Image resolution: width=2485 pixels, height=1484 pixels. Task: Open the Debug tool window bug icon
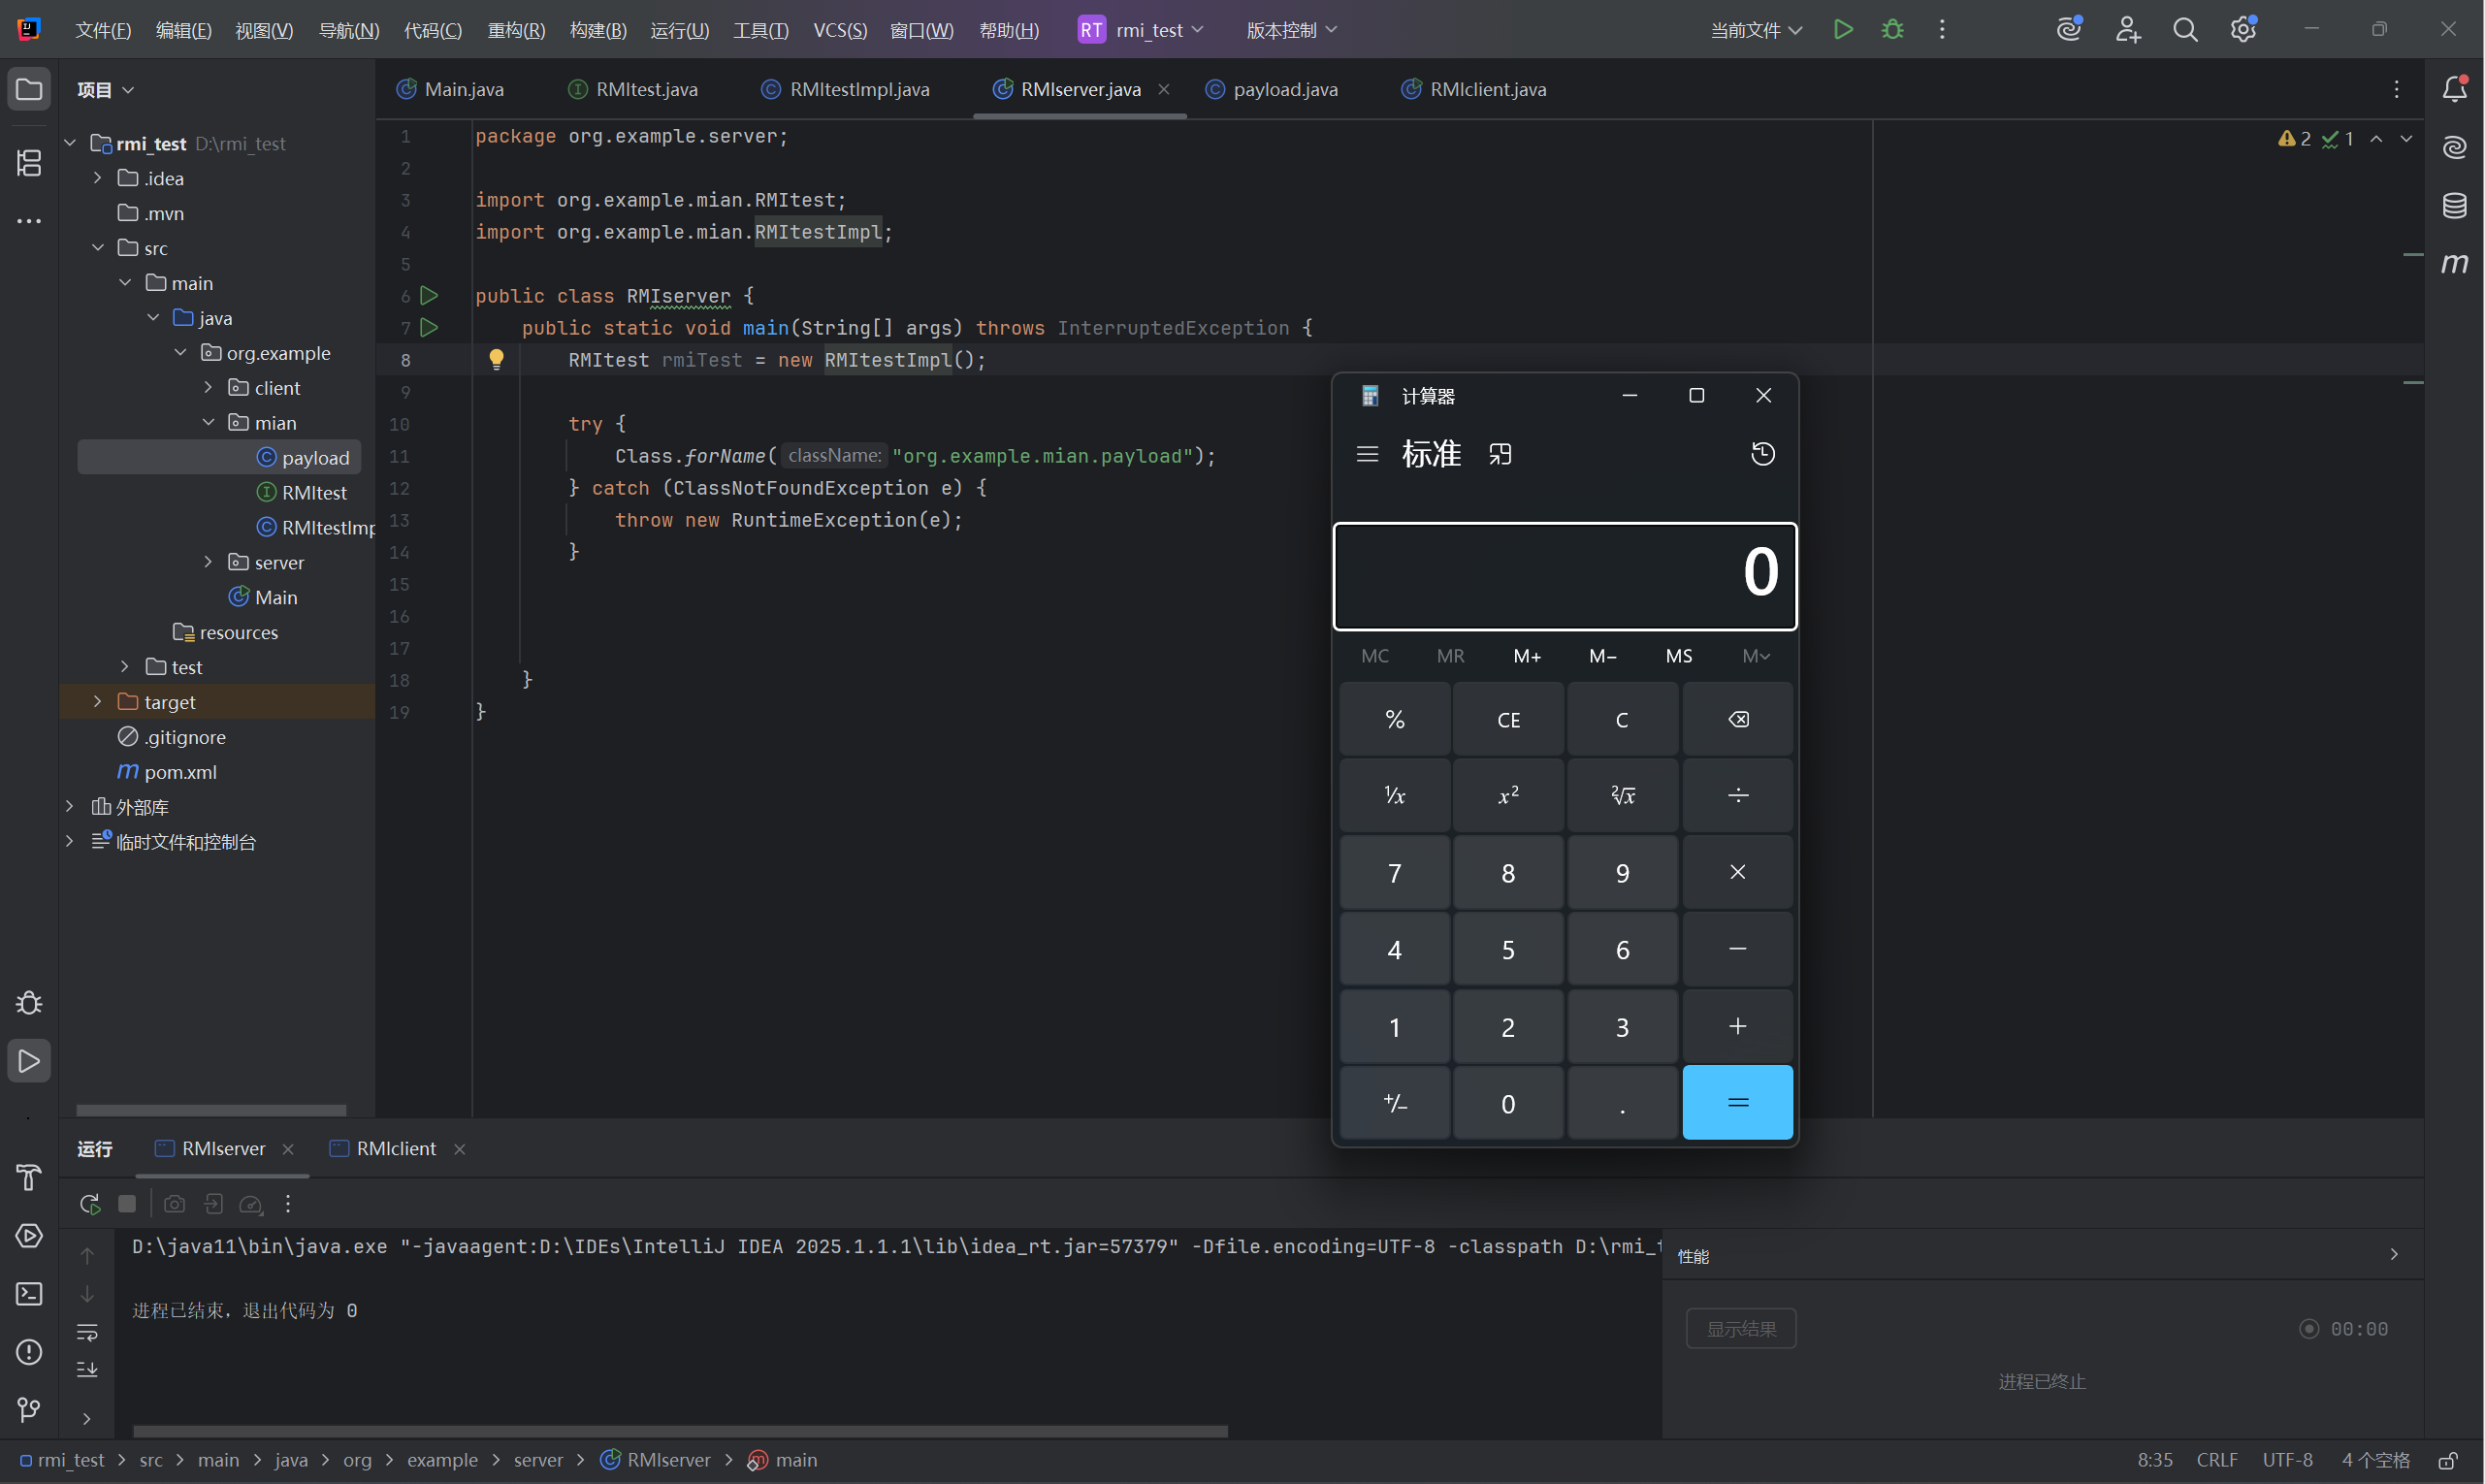pyautogui.click(x=29, y=1003)
